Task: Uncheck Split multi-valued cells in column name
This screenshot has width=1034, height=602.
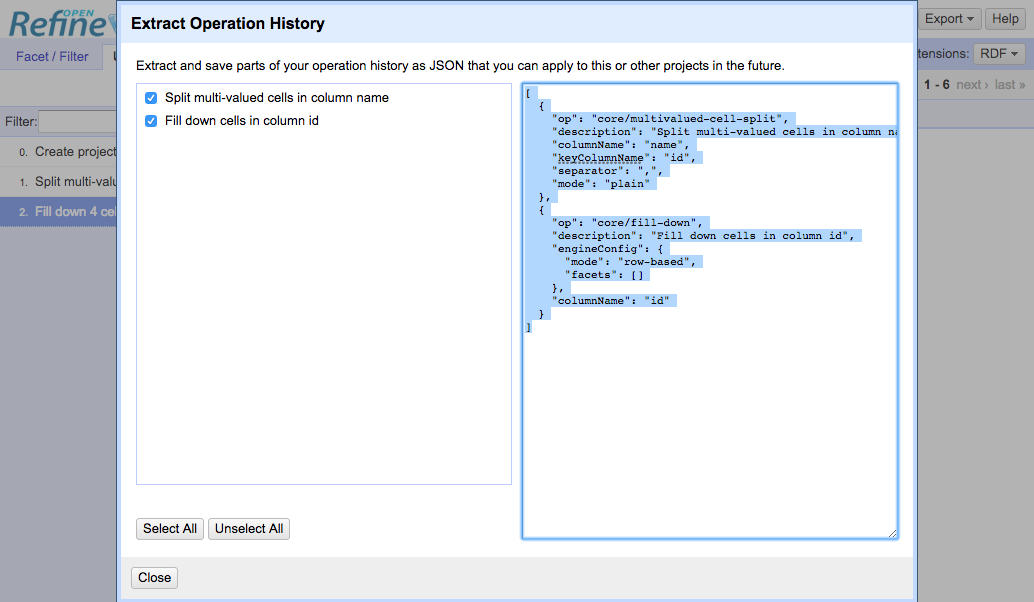Action: tap(151, 98)
